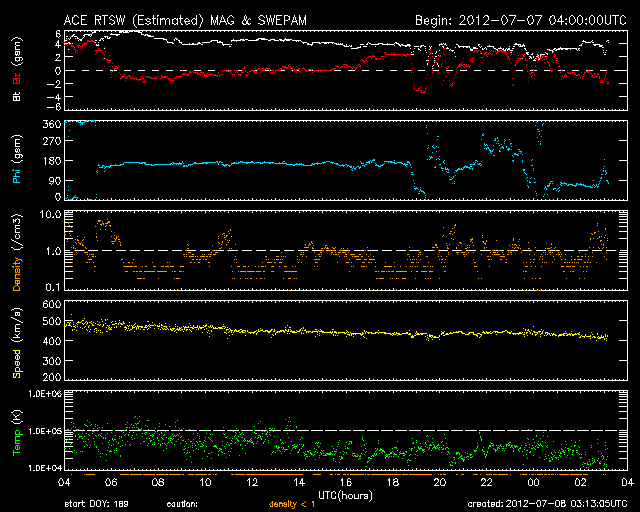Click the '90' tick on the Phi axis

click(55, 180)
